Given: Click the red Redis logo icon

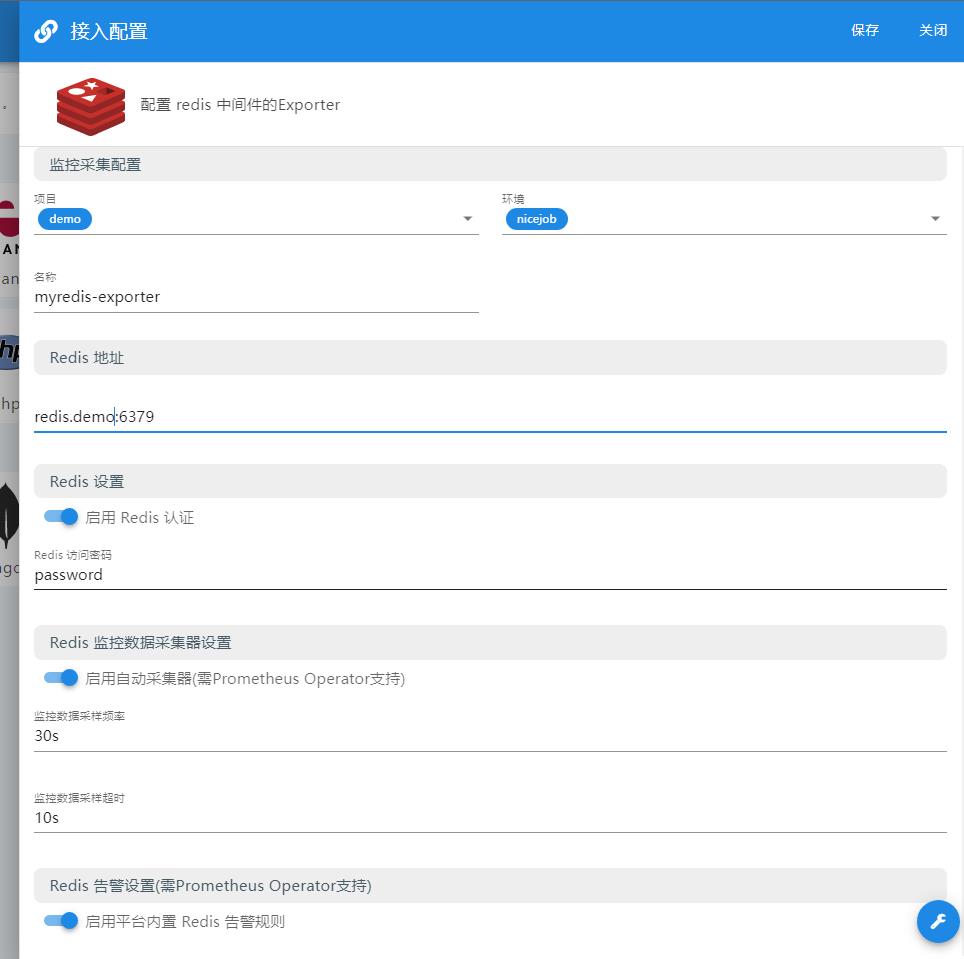Looking at the screenshot, I should tap(91, 106).
